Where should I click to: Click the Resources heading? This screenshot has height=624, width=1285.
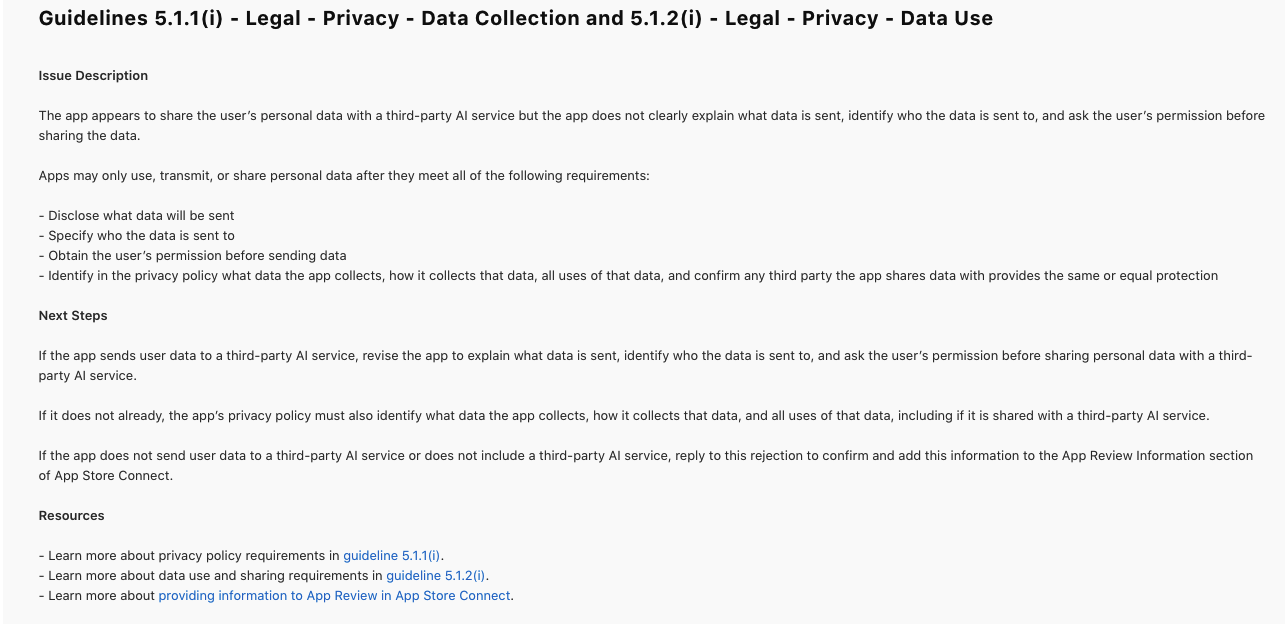click(x=72, y=515)
